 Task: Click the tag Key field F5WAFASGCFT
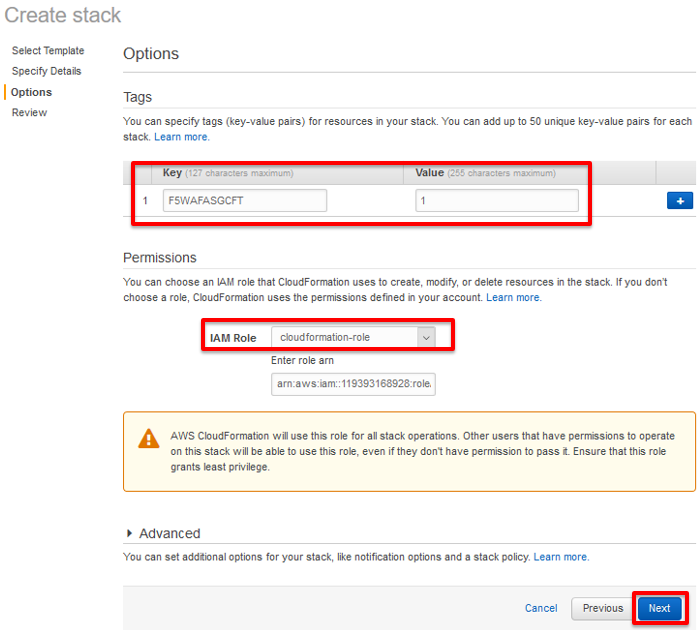[x=245, y=201]
